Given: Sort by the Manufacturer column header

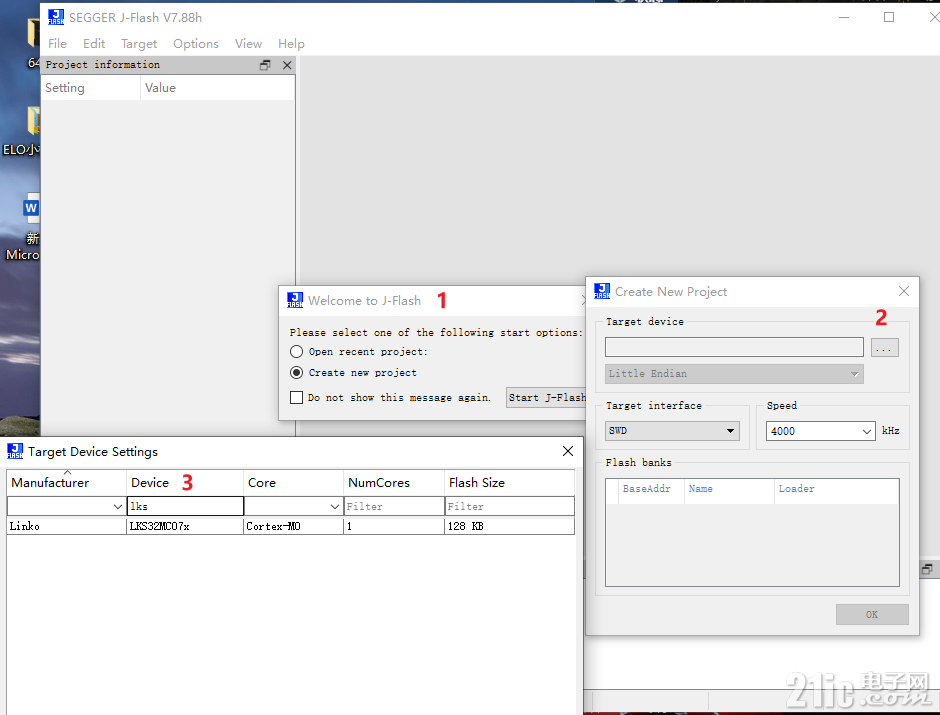Looking at the screenshot, I should coord(67,482).
